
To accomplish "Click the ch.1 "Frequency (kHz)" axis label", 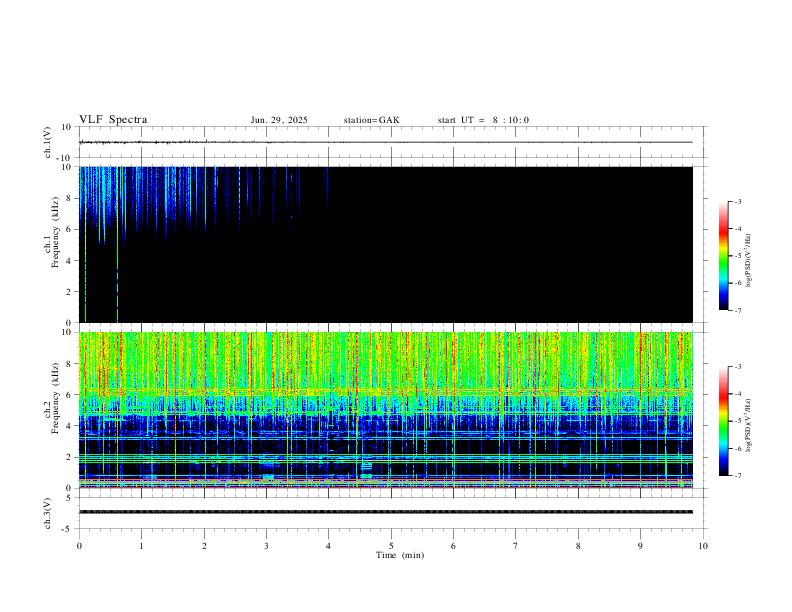I will click(x=55, y=232).
